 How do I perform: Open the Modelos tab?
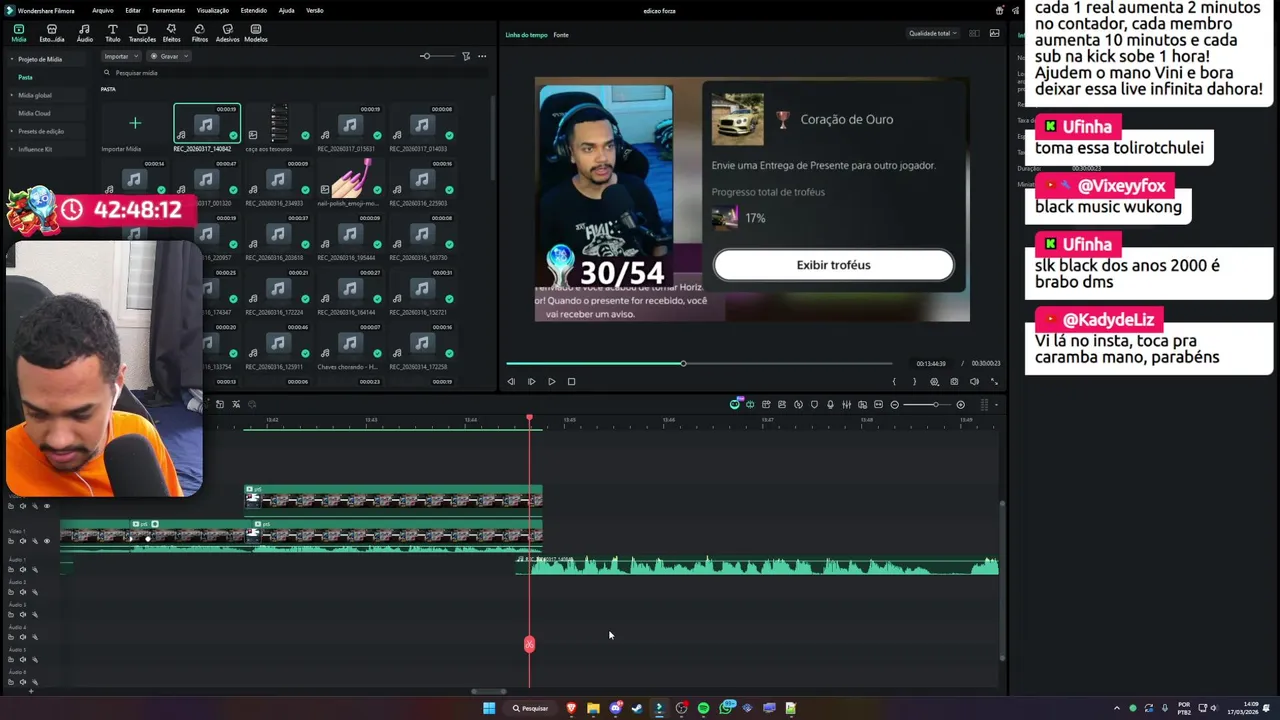click(256, 33)
